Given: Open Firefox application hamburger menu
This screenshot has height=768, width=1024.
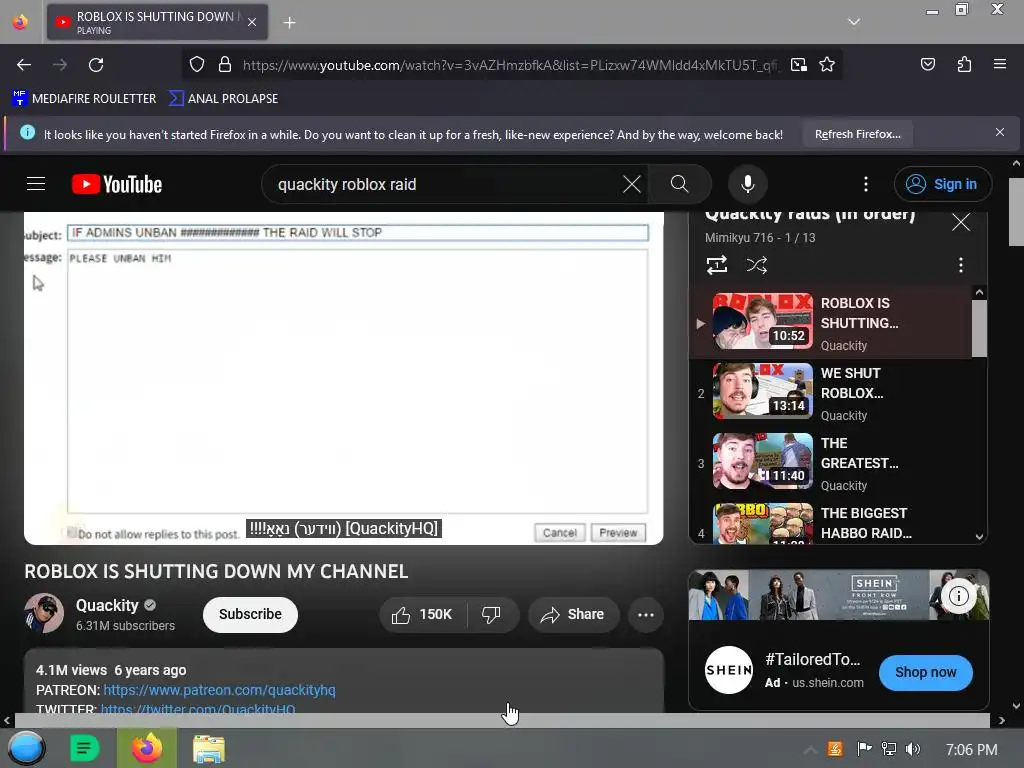Looking at the screenshot, I should [999, 64].
